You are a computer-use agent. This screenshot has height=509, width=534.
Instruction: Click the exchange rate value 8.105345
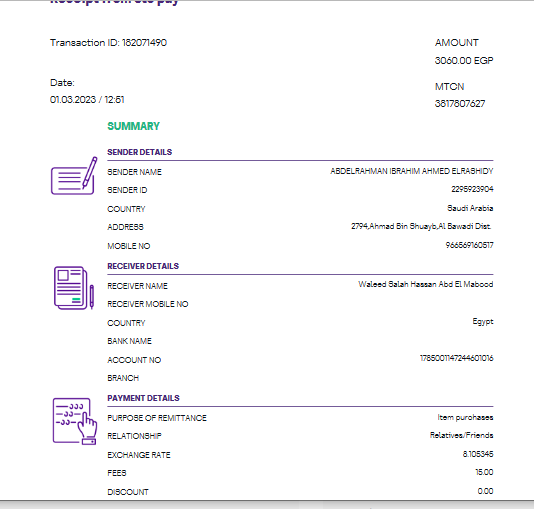pos(478,454)
